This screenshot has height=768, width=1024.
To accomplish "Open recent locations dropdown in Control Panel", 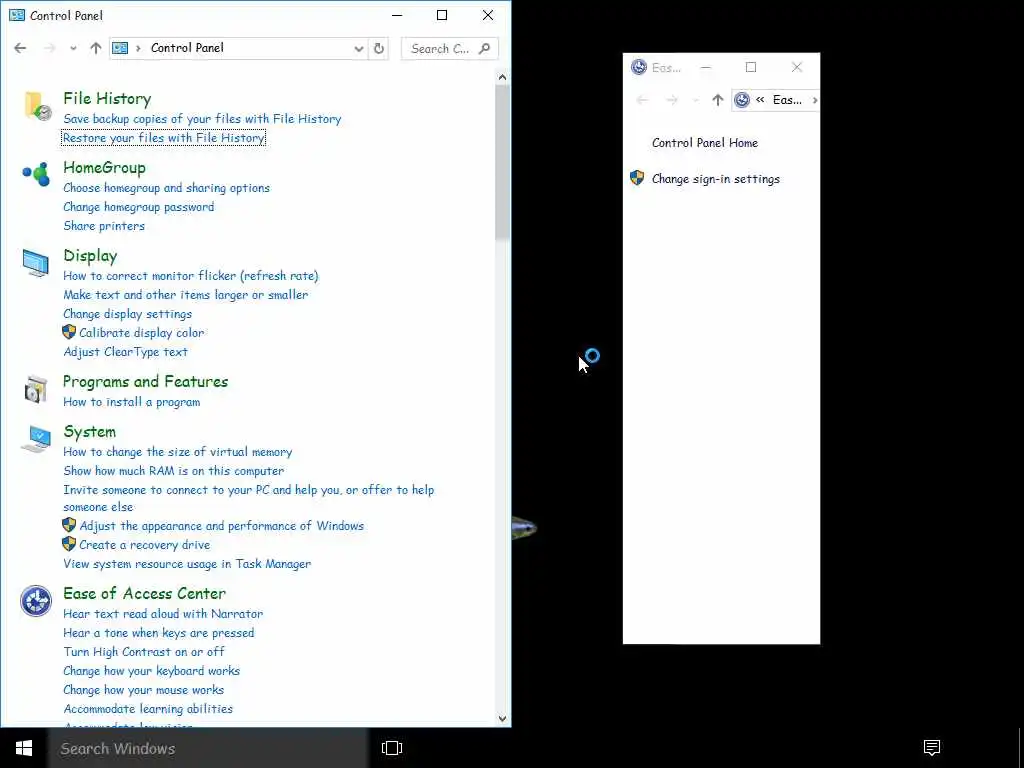I will (x=73, y=48).
